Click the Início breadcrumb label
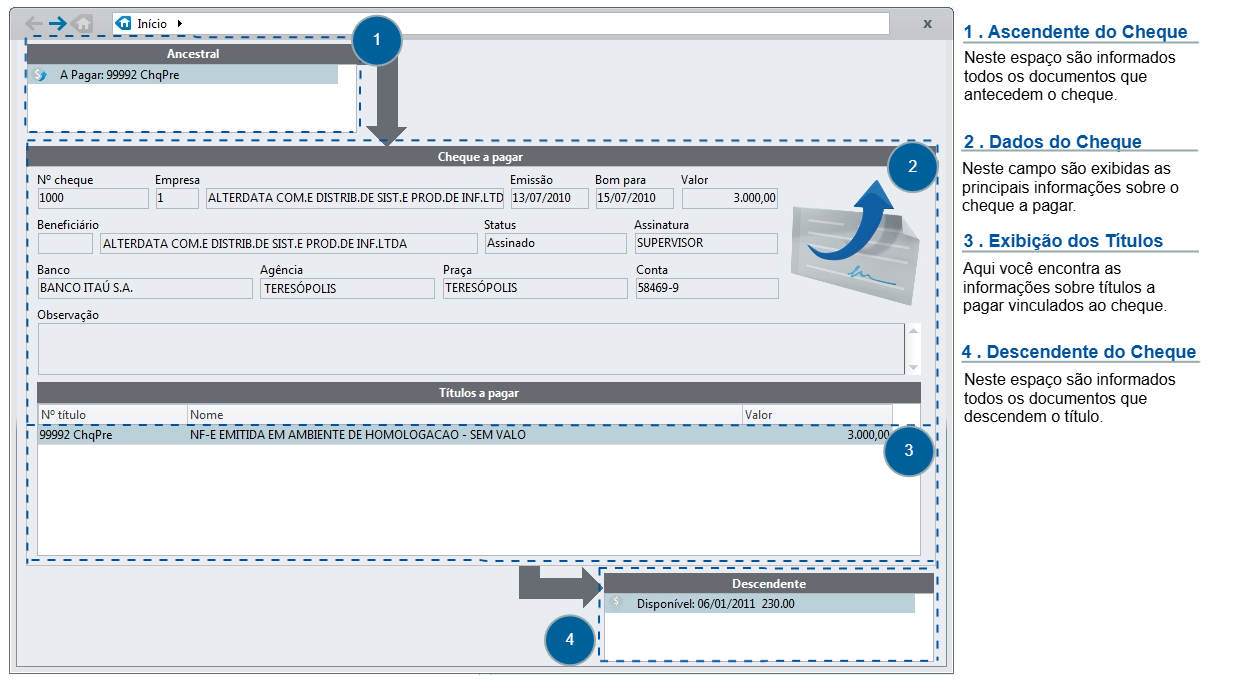 click(152, 23)
